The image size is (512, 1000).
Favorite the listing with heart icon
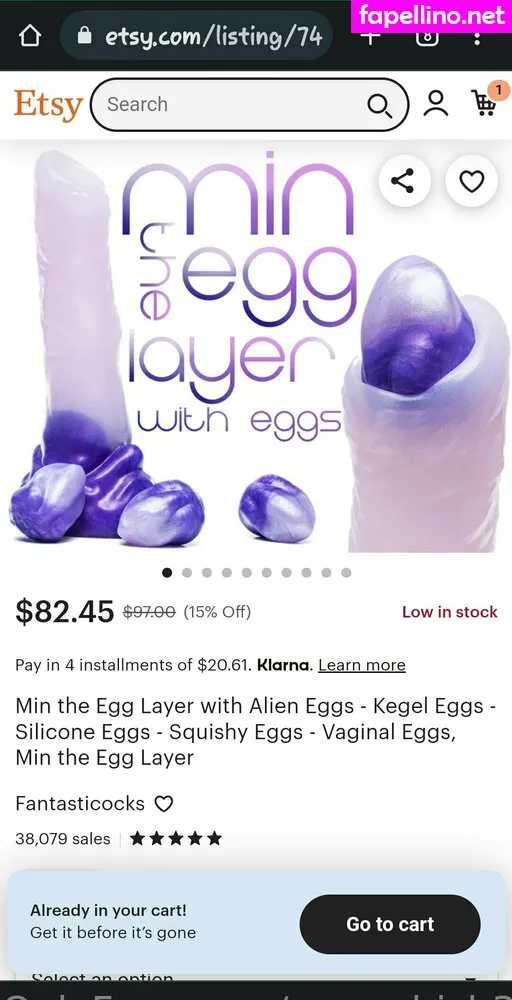tap(471, 181)
